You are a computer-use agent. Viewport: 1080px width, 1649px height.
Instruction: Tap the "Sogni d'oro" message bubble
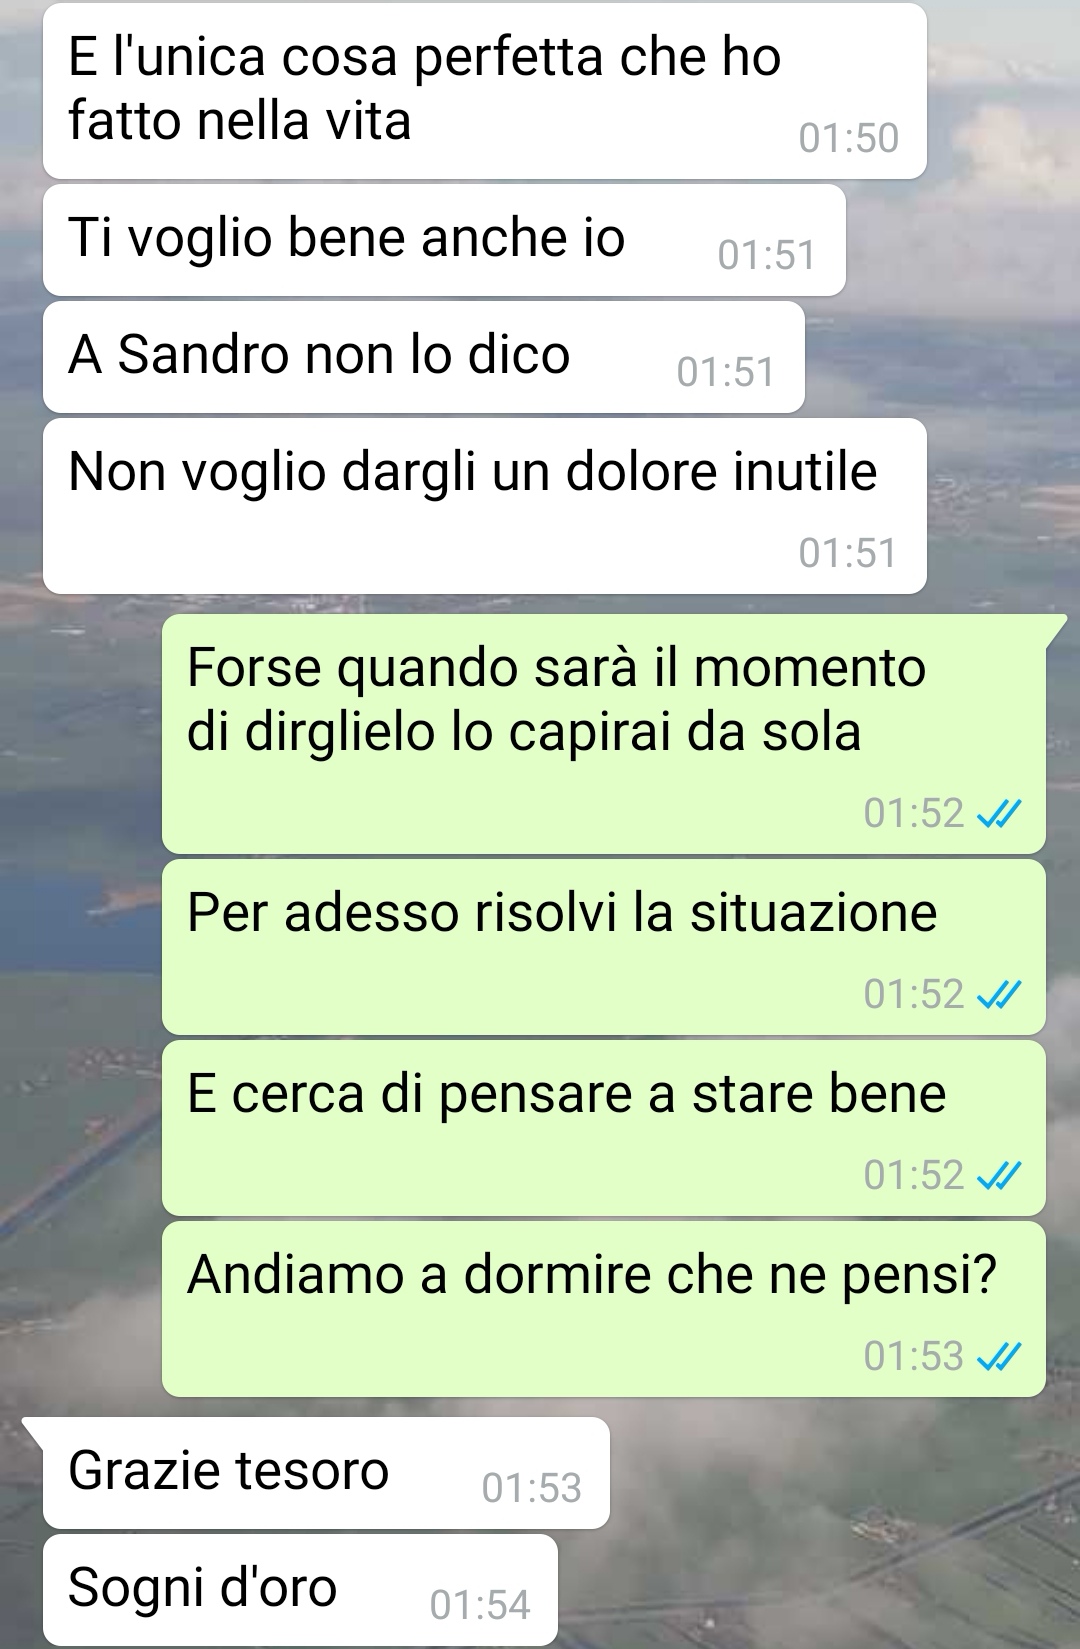[x=300, y=1590]
